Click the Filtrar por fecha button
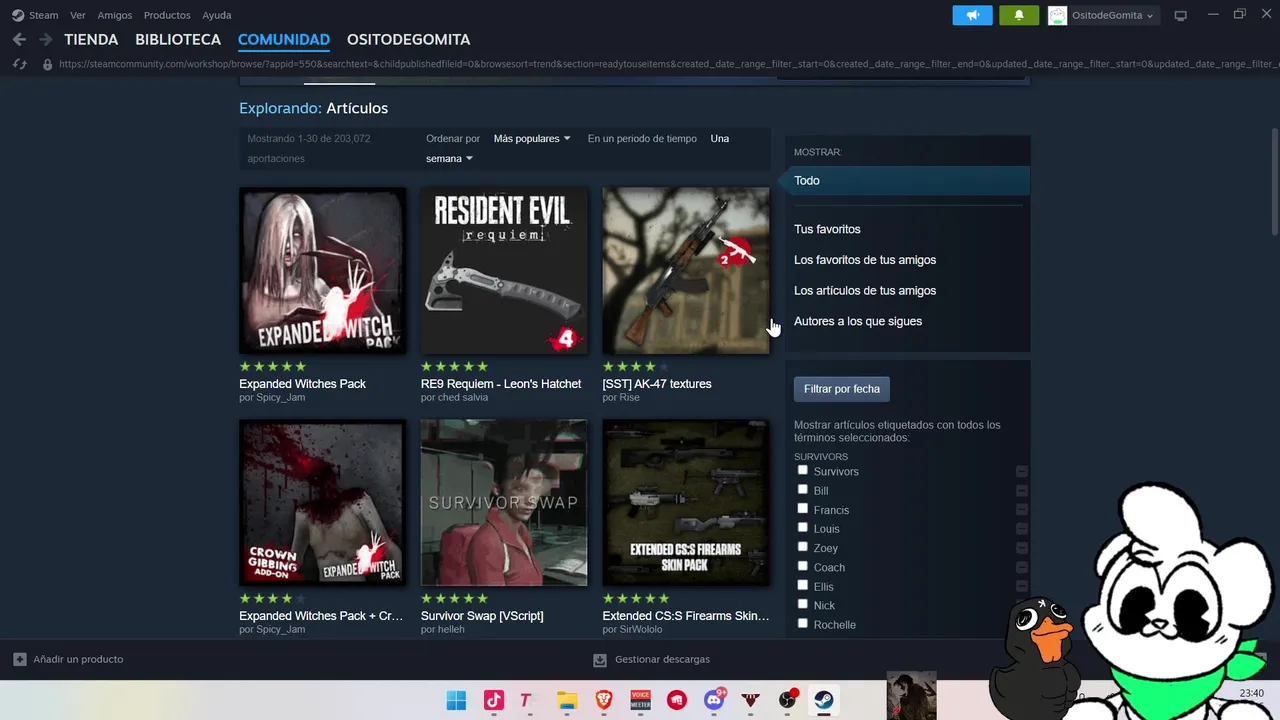 pyautogui.click(x=842, y=389)
